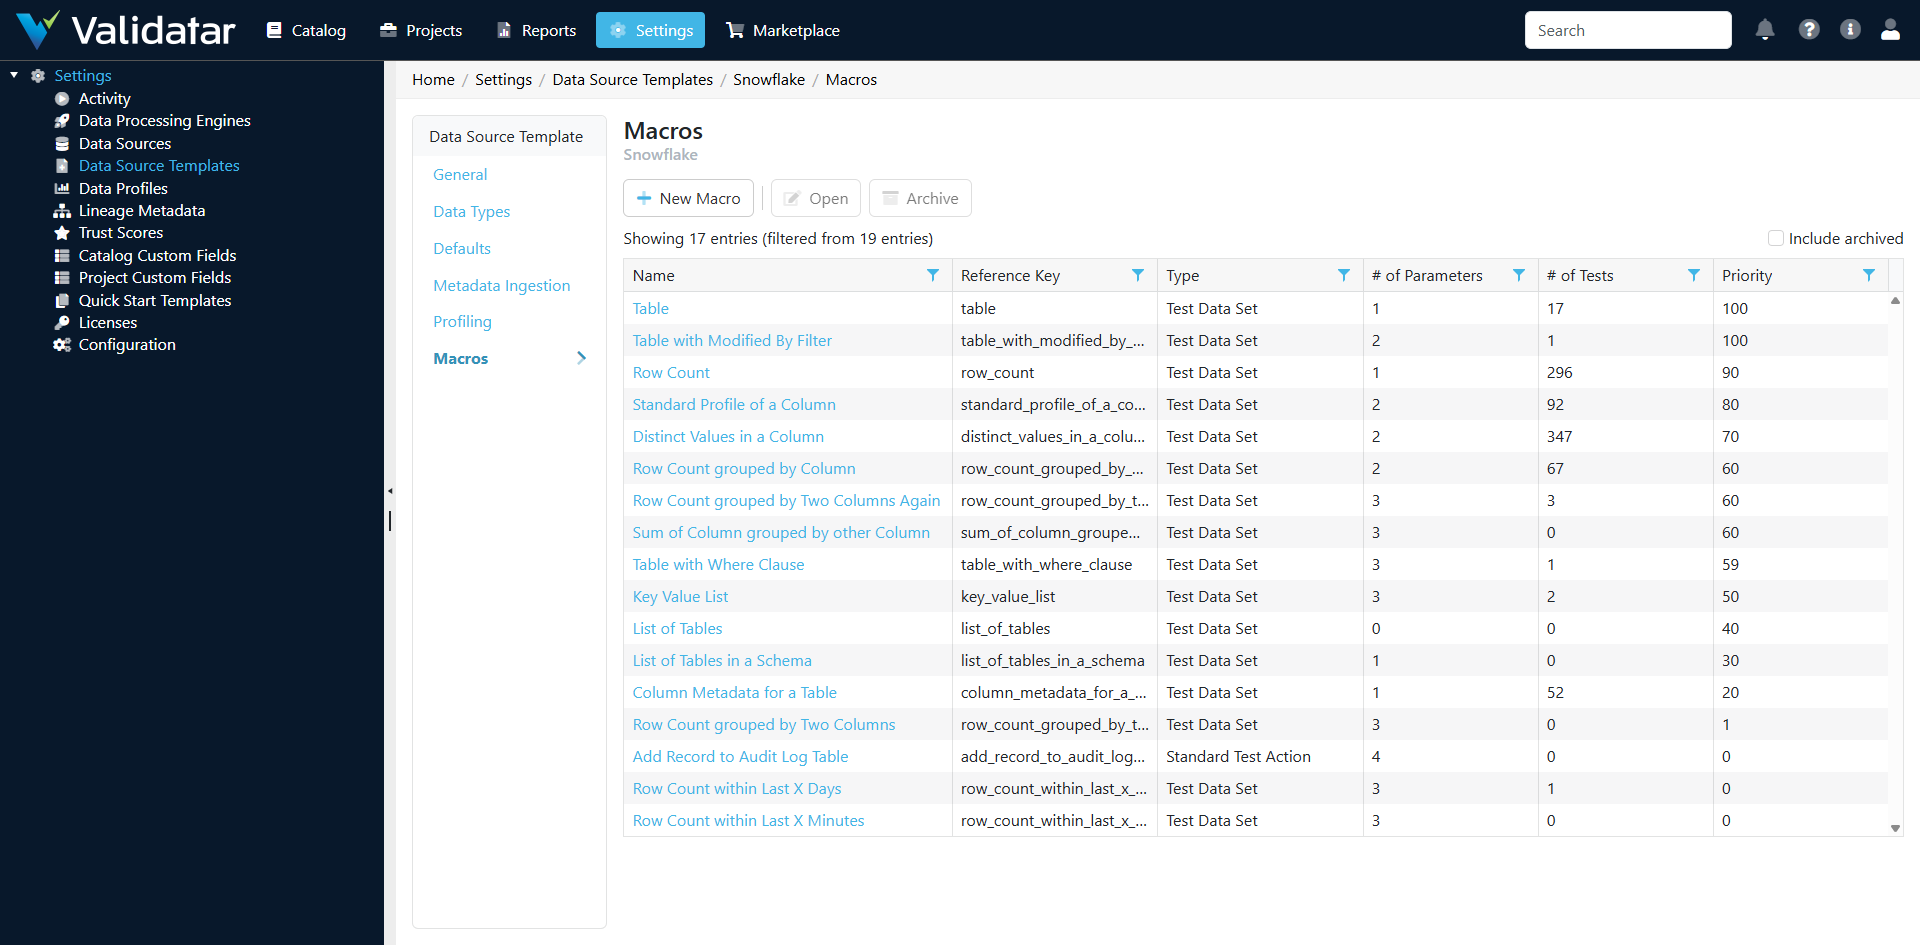Enable the Include archived checkbox

[x=1777, y=238]
